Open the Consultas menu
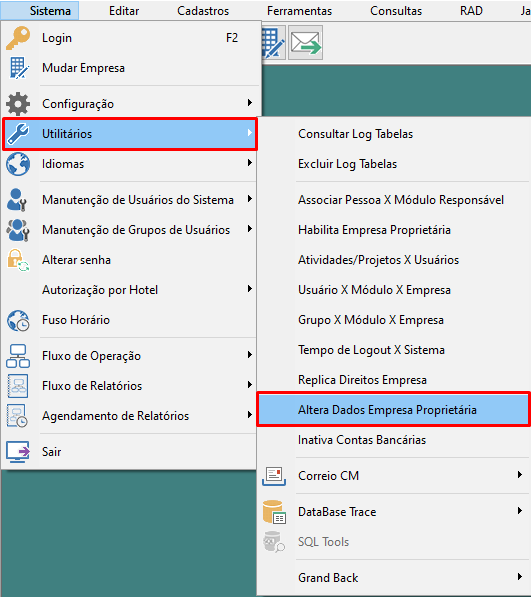Screen dimensions: 531x597 tap(396, 11)
